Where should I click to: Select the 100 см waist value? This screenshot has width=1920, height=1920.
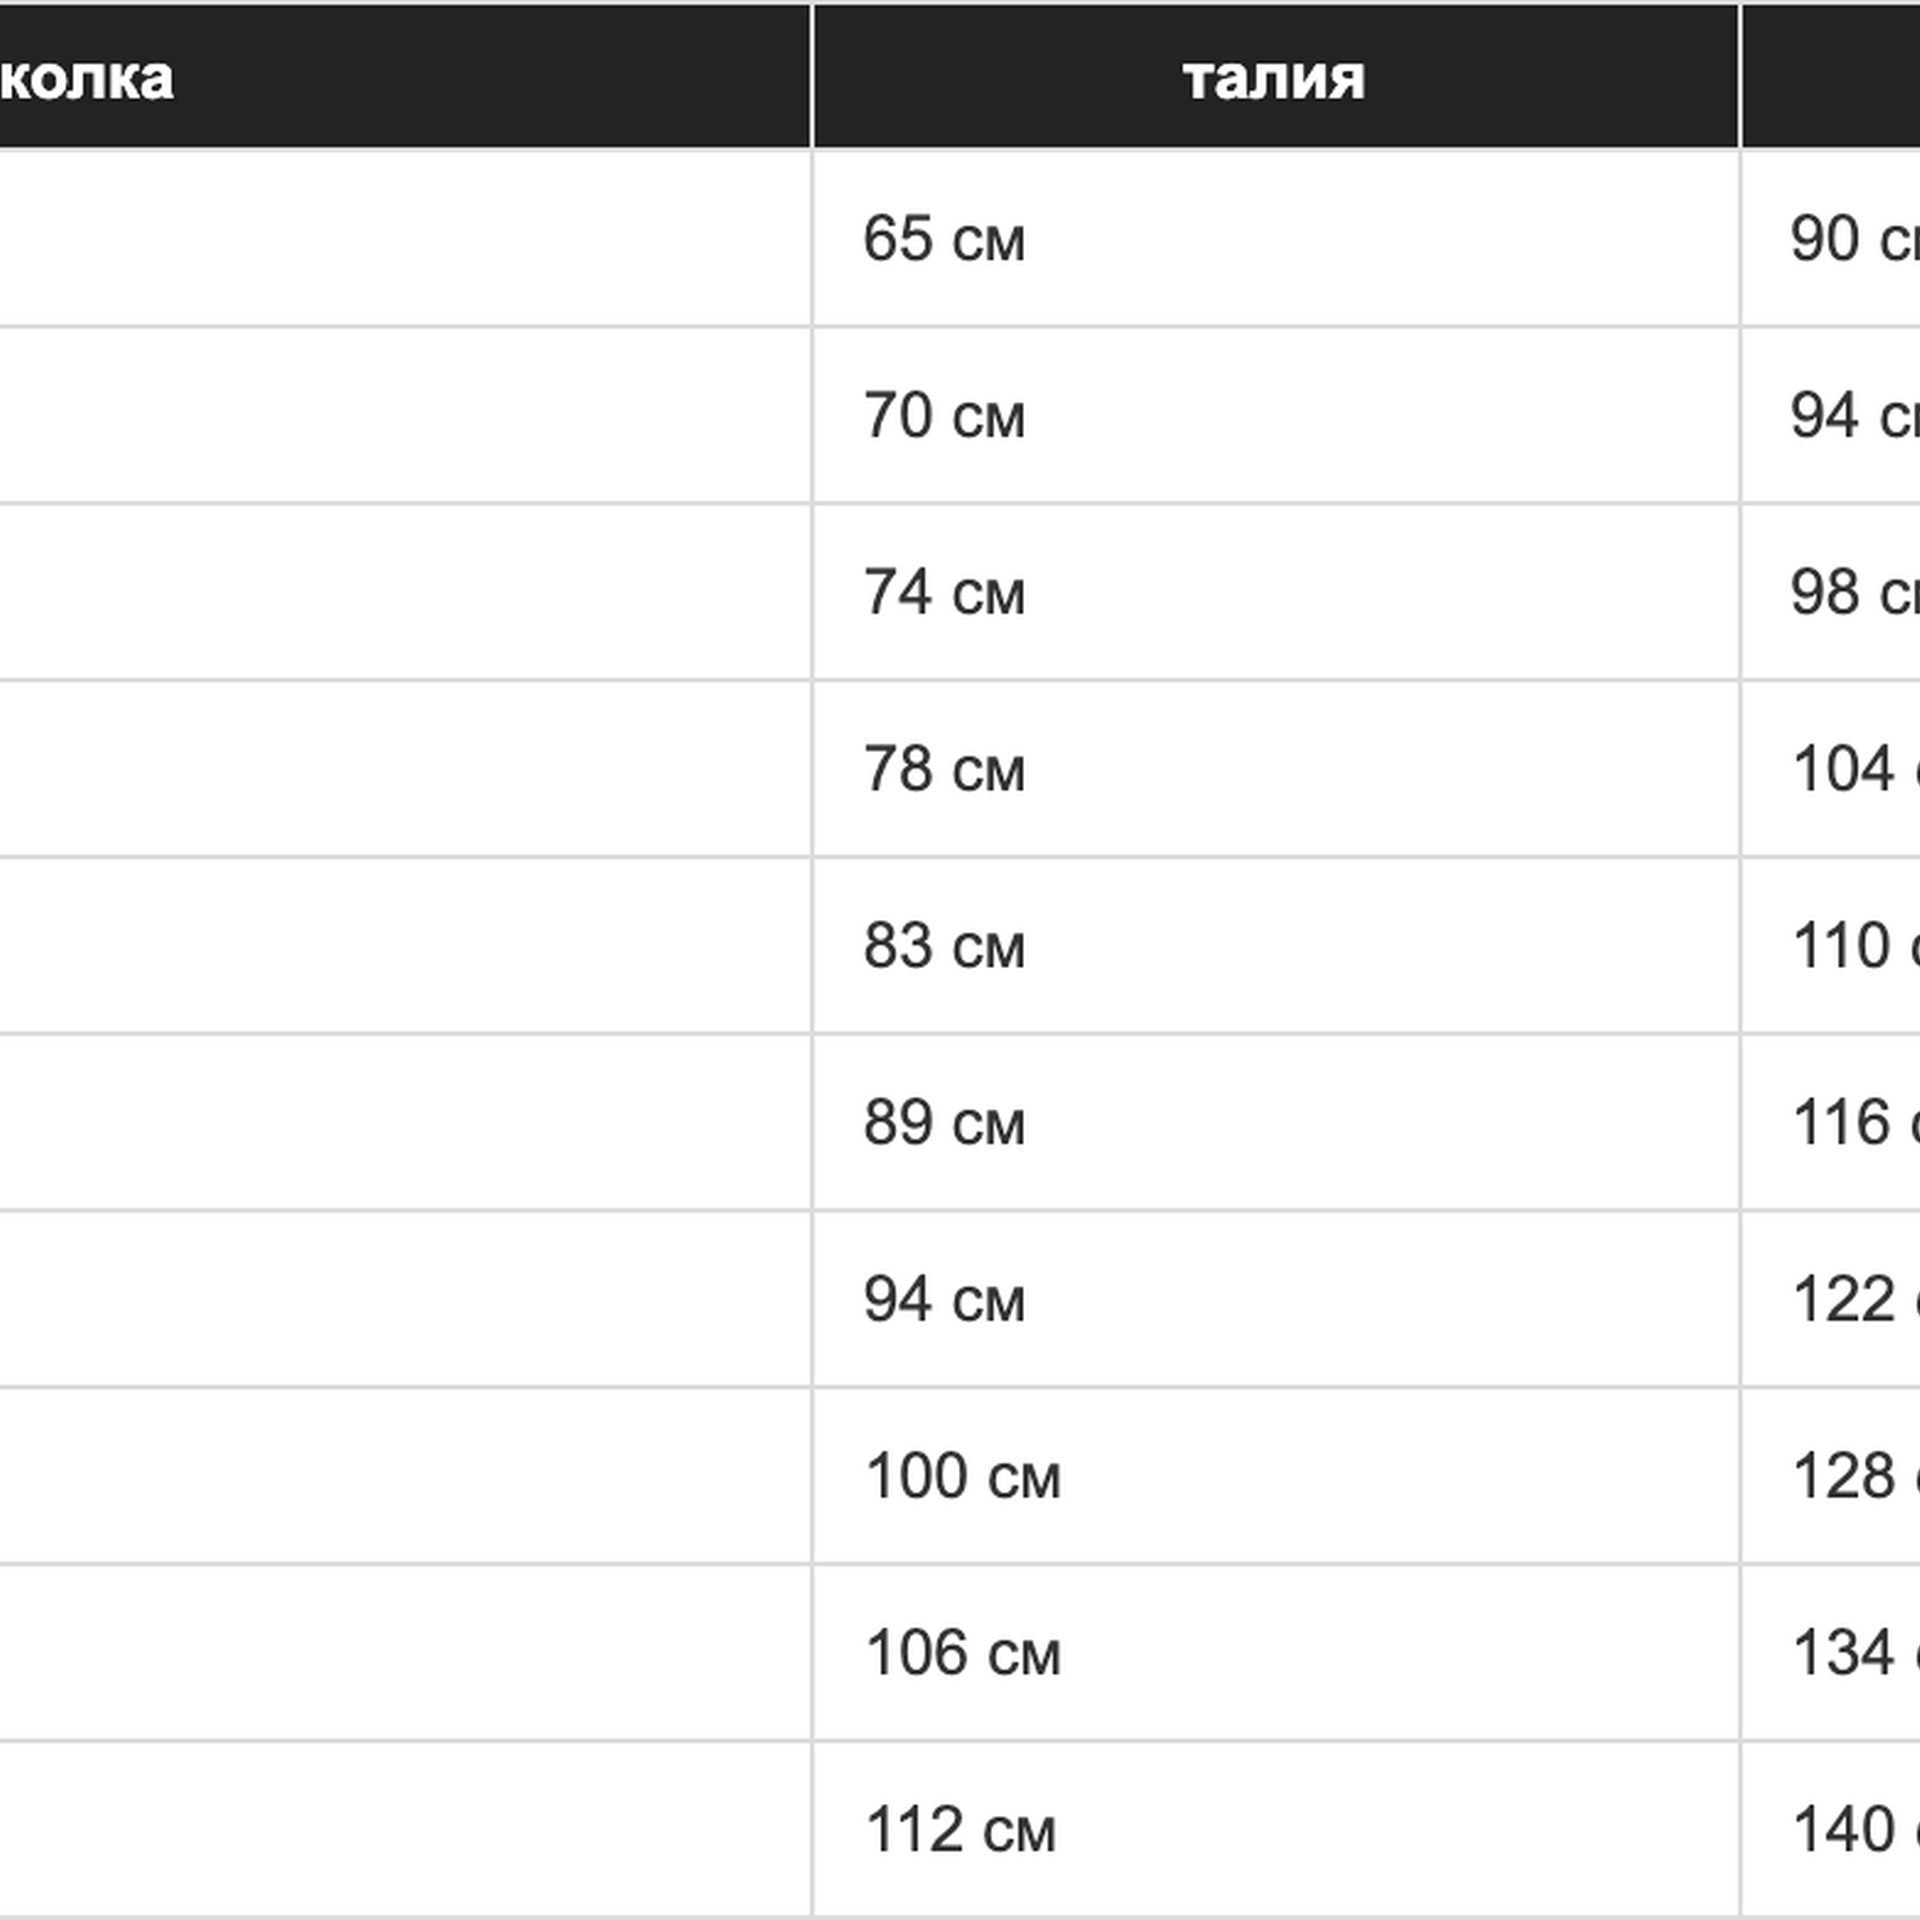[962, 1476]
